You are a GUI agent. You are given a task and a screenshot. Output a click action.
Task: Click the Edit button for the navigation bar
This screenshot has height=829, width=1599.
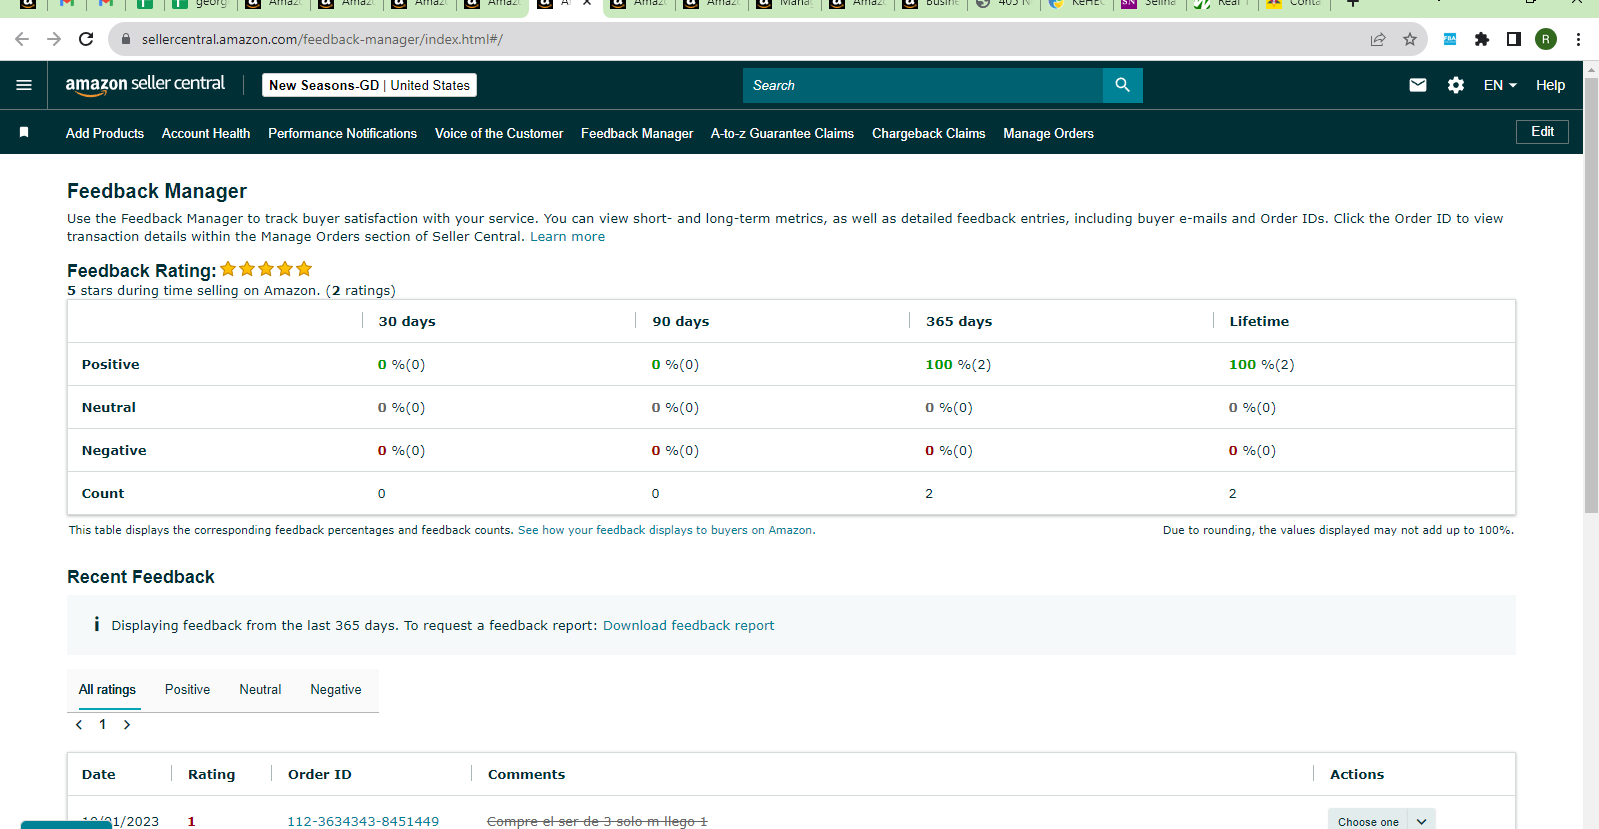[x=1542, y=132]
